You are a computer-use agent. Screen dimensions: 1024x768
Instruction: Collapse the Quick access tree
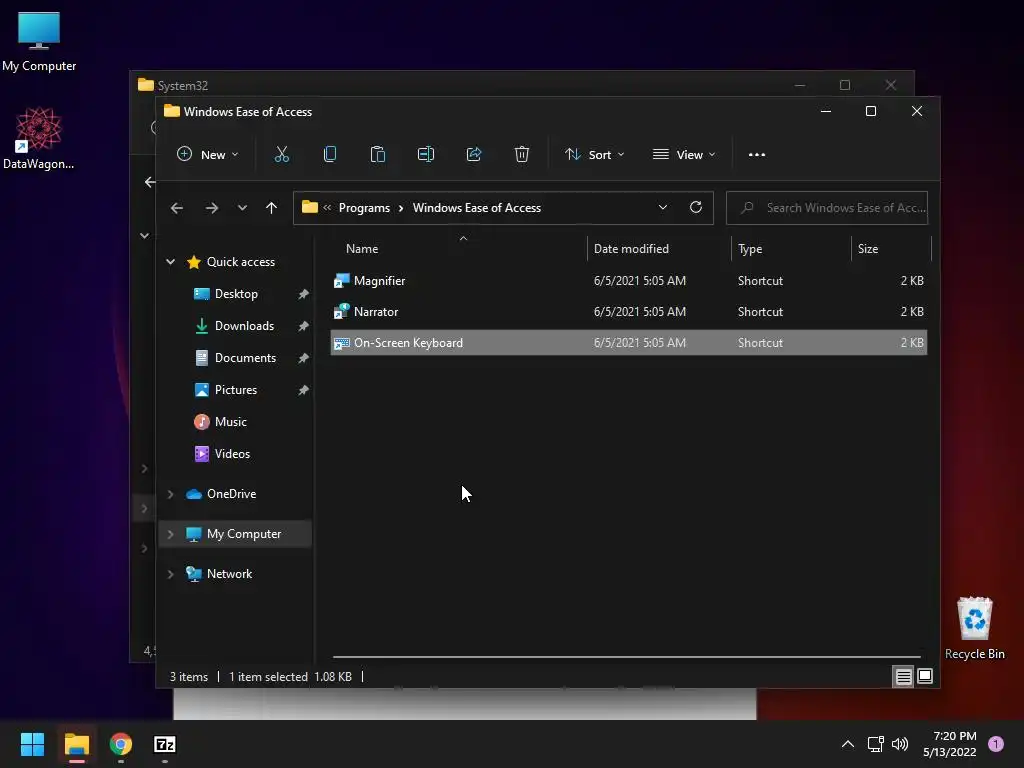pos(170,262)
